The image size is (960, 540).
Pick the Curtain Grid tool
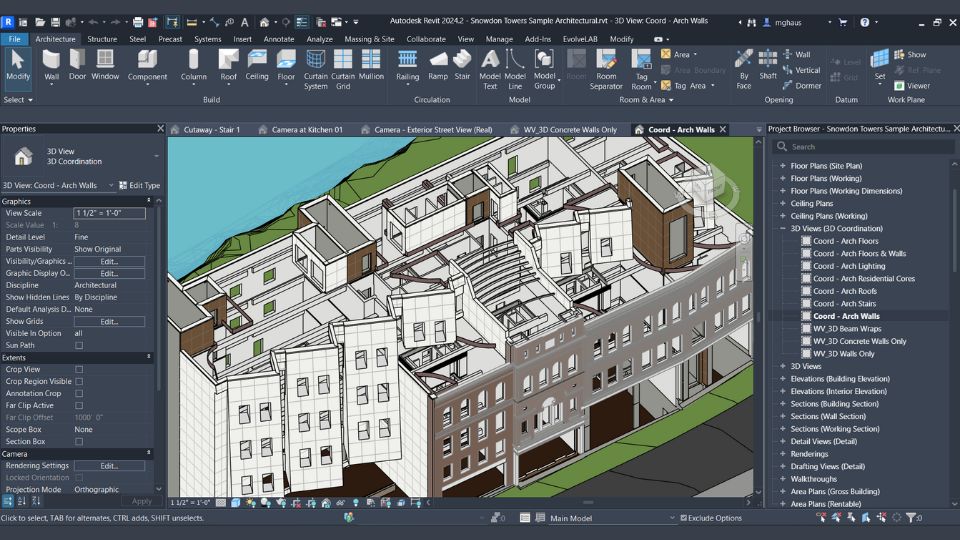343,69
